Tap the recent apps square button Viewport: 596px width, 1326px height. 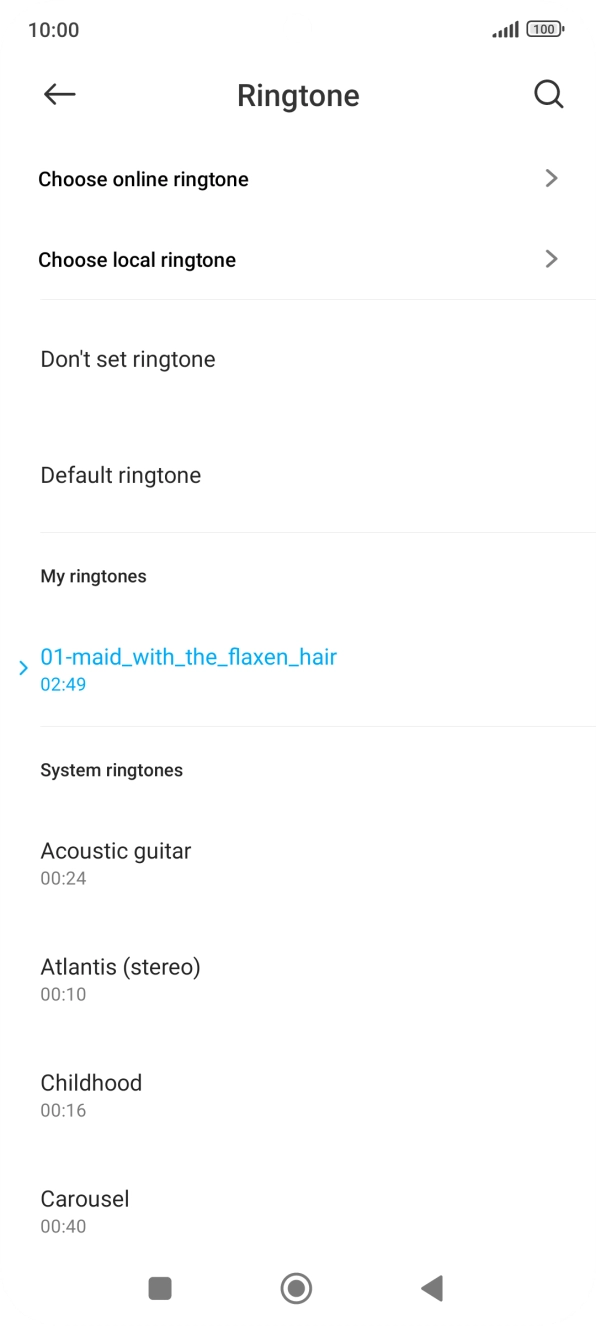pyautogui.click(x=159, y=1289)
